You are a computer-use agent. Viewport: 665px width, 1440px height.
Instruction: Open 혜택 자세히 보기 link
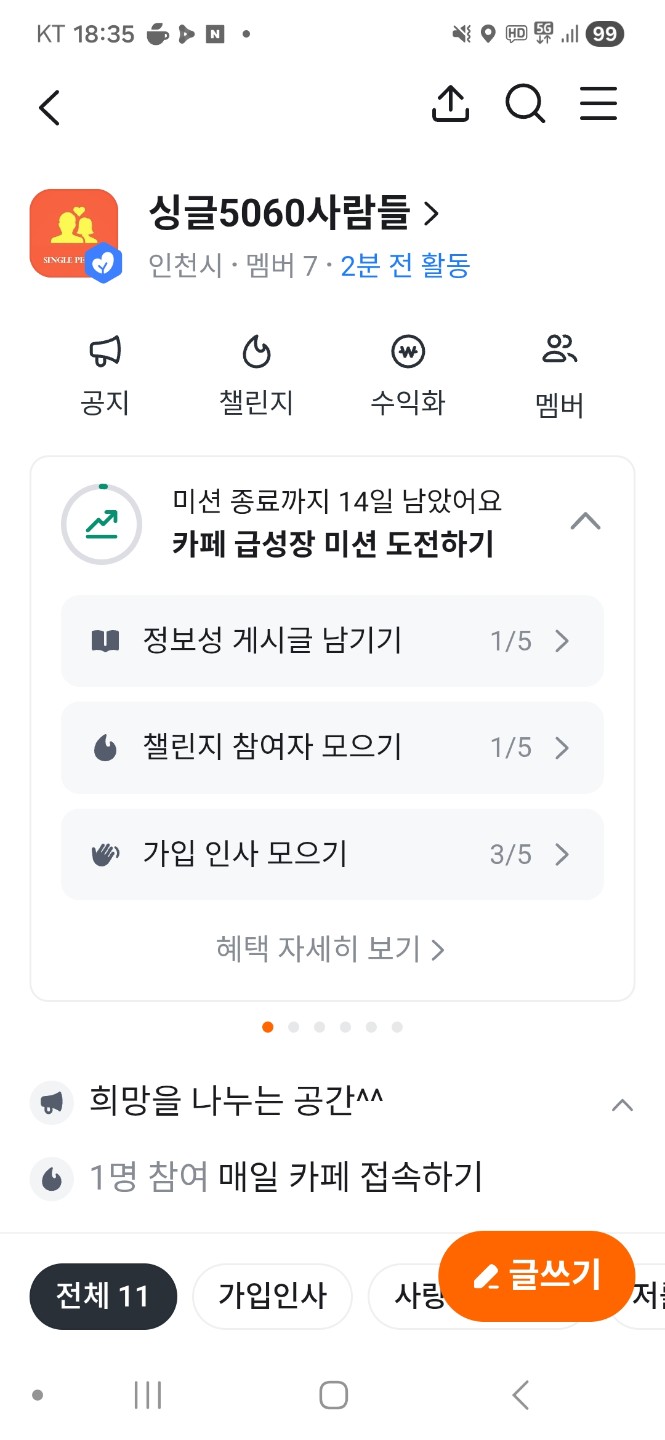pos(330,948)
